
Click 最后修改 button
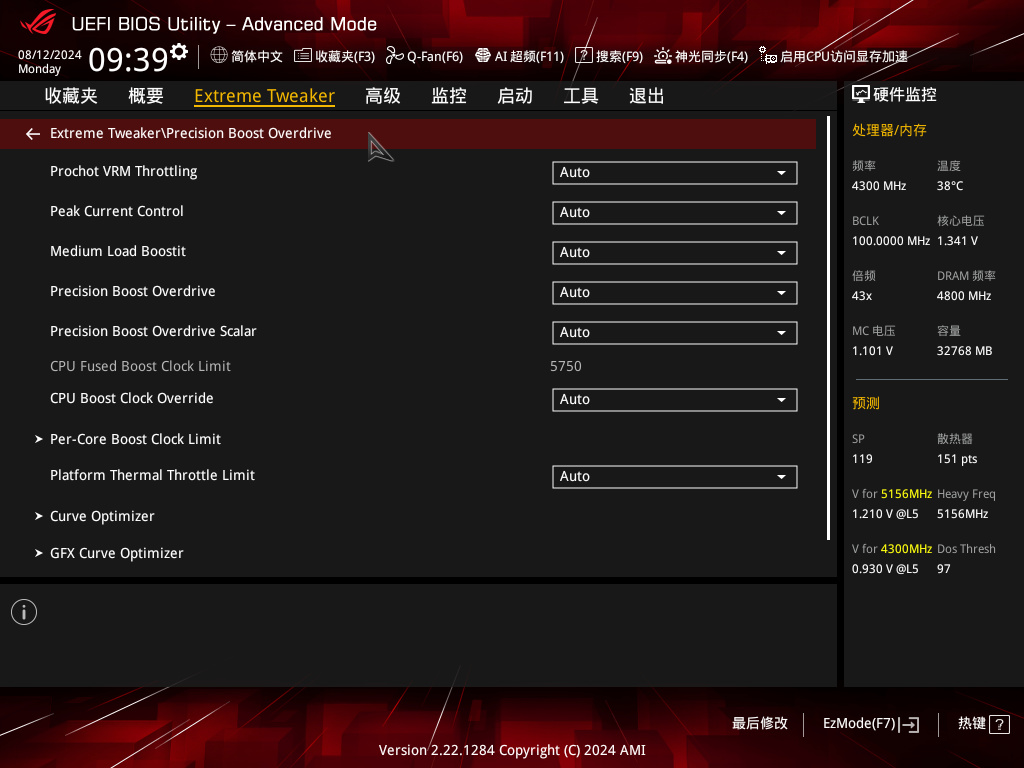tap(760, 724)
